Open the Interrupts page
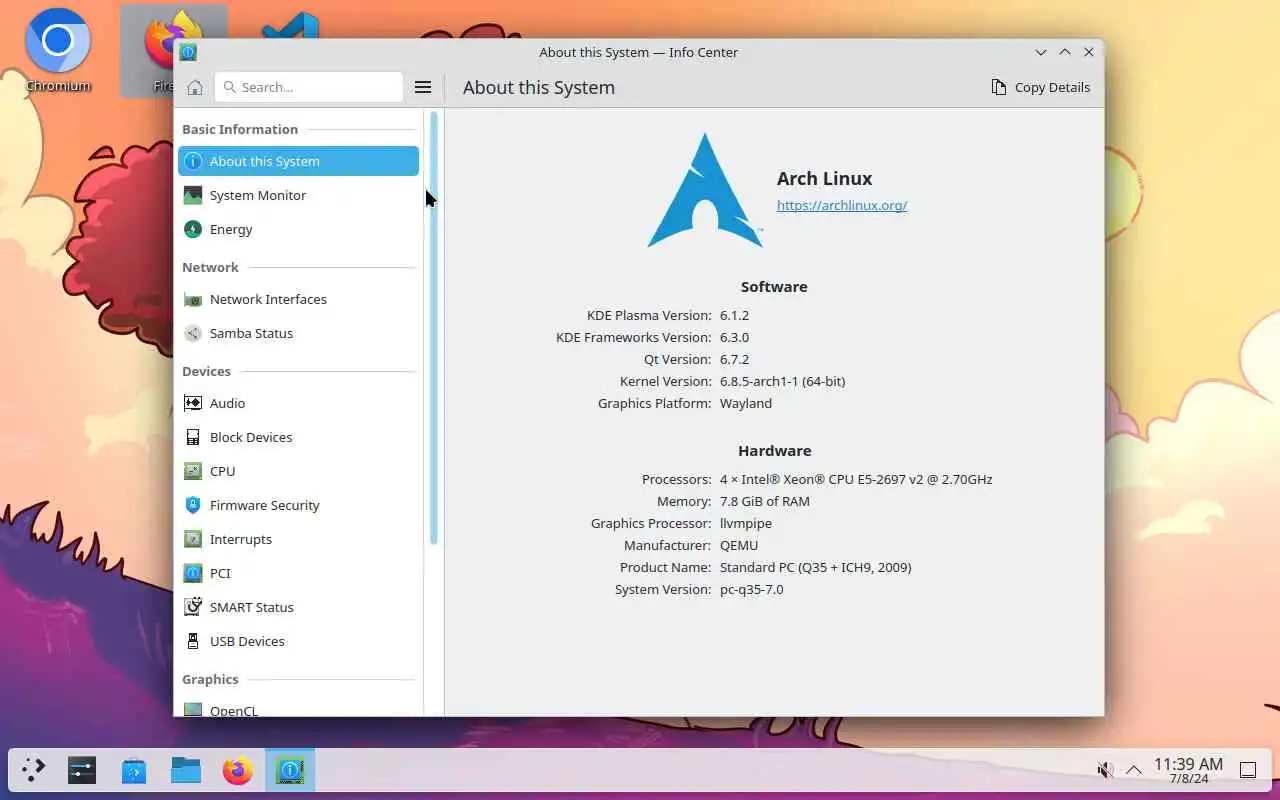The image size is (1280, 800). 298,539
